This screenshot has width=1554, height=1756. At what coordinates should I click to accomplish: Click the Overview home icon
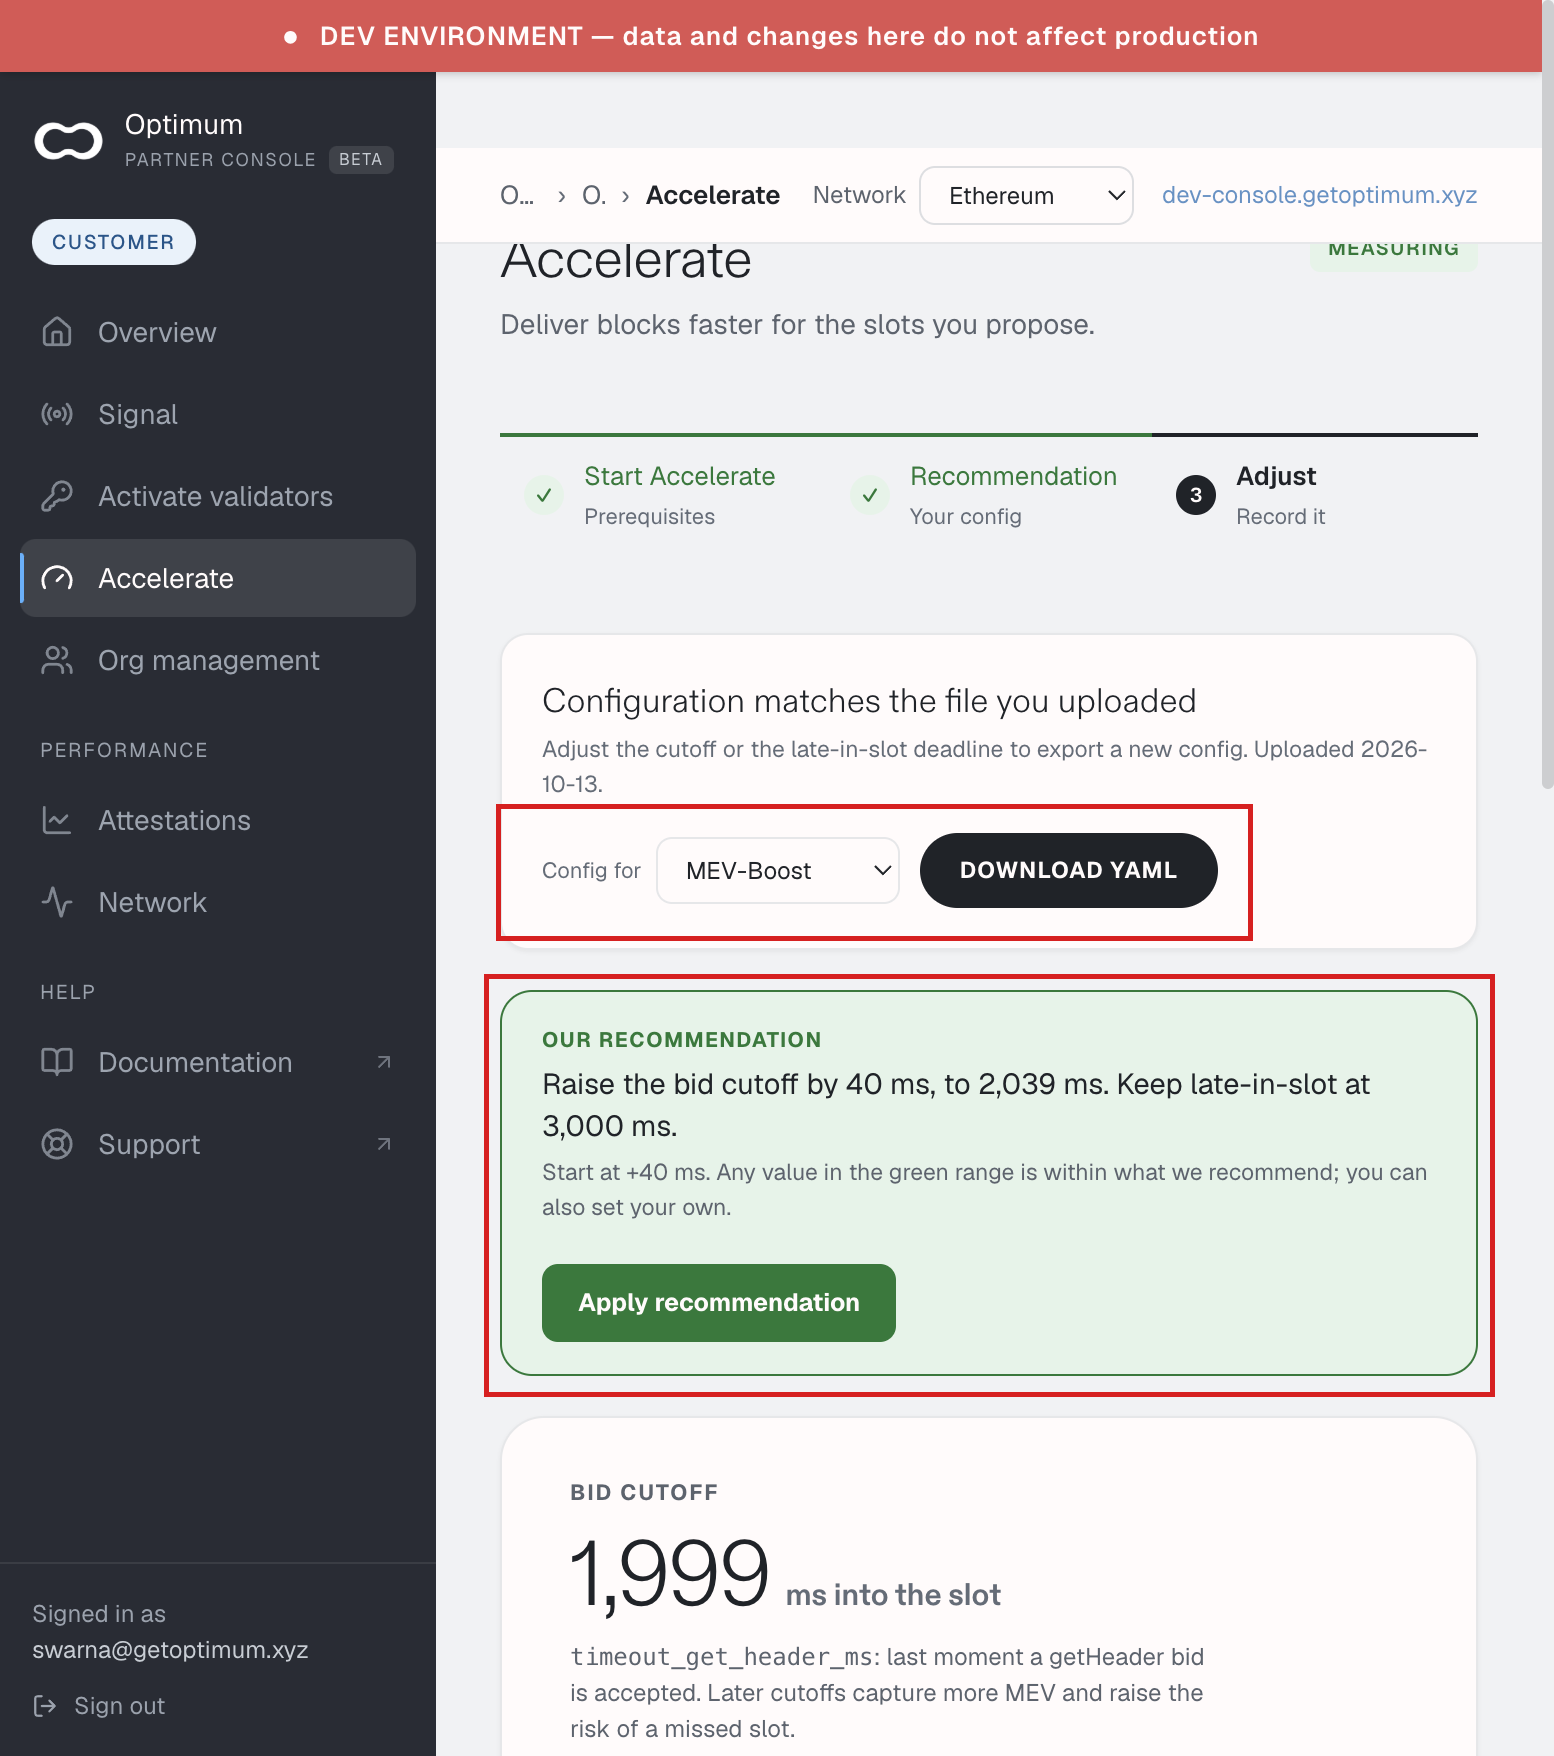pos(57,332)
